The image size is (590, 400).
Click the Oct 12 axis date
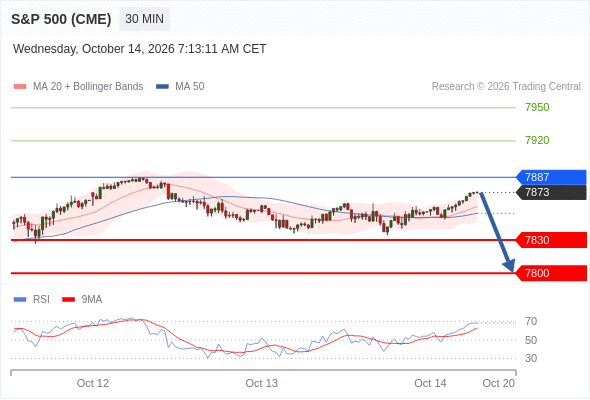pos(93,383)
